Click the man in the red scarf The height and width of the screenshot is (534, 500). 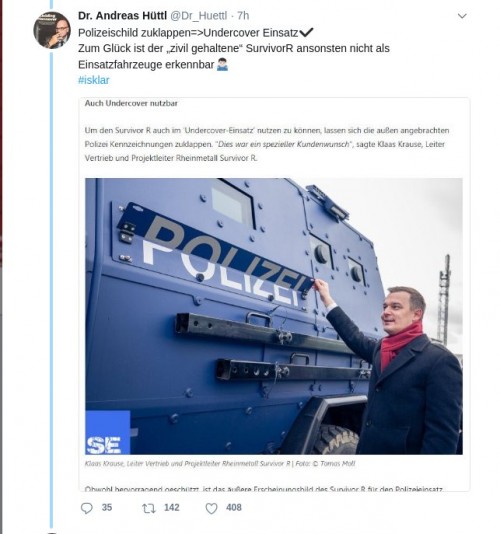point(405,370)
